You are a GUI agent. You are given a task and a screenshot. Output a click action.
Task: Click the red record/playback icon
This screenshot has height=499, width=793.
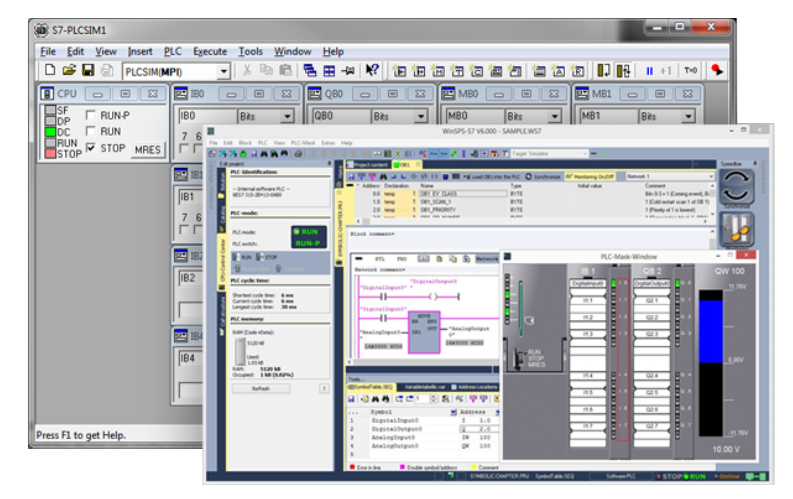(717, 71)
